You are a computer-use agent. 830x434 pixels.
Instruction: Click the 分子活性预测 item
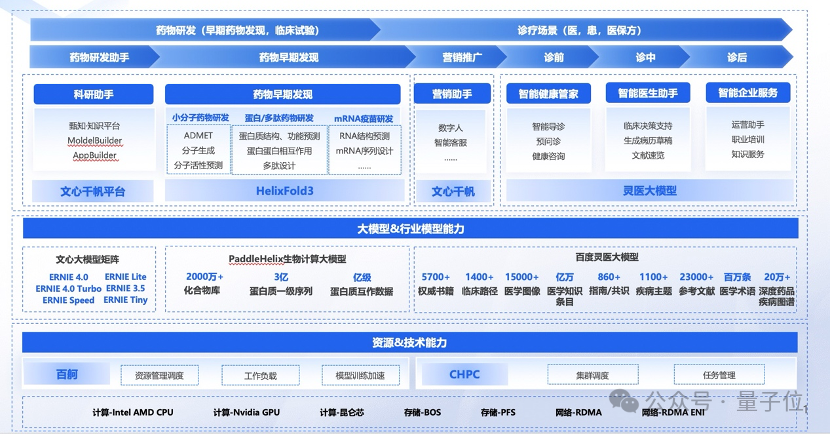pyautogui.click(x=198, y=165)
